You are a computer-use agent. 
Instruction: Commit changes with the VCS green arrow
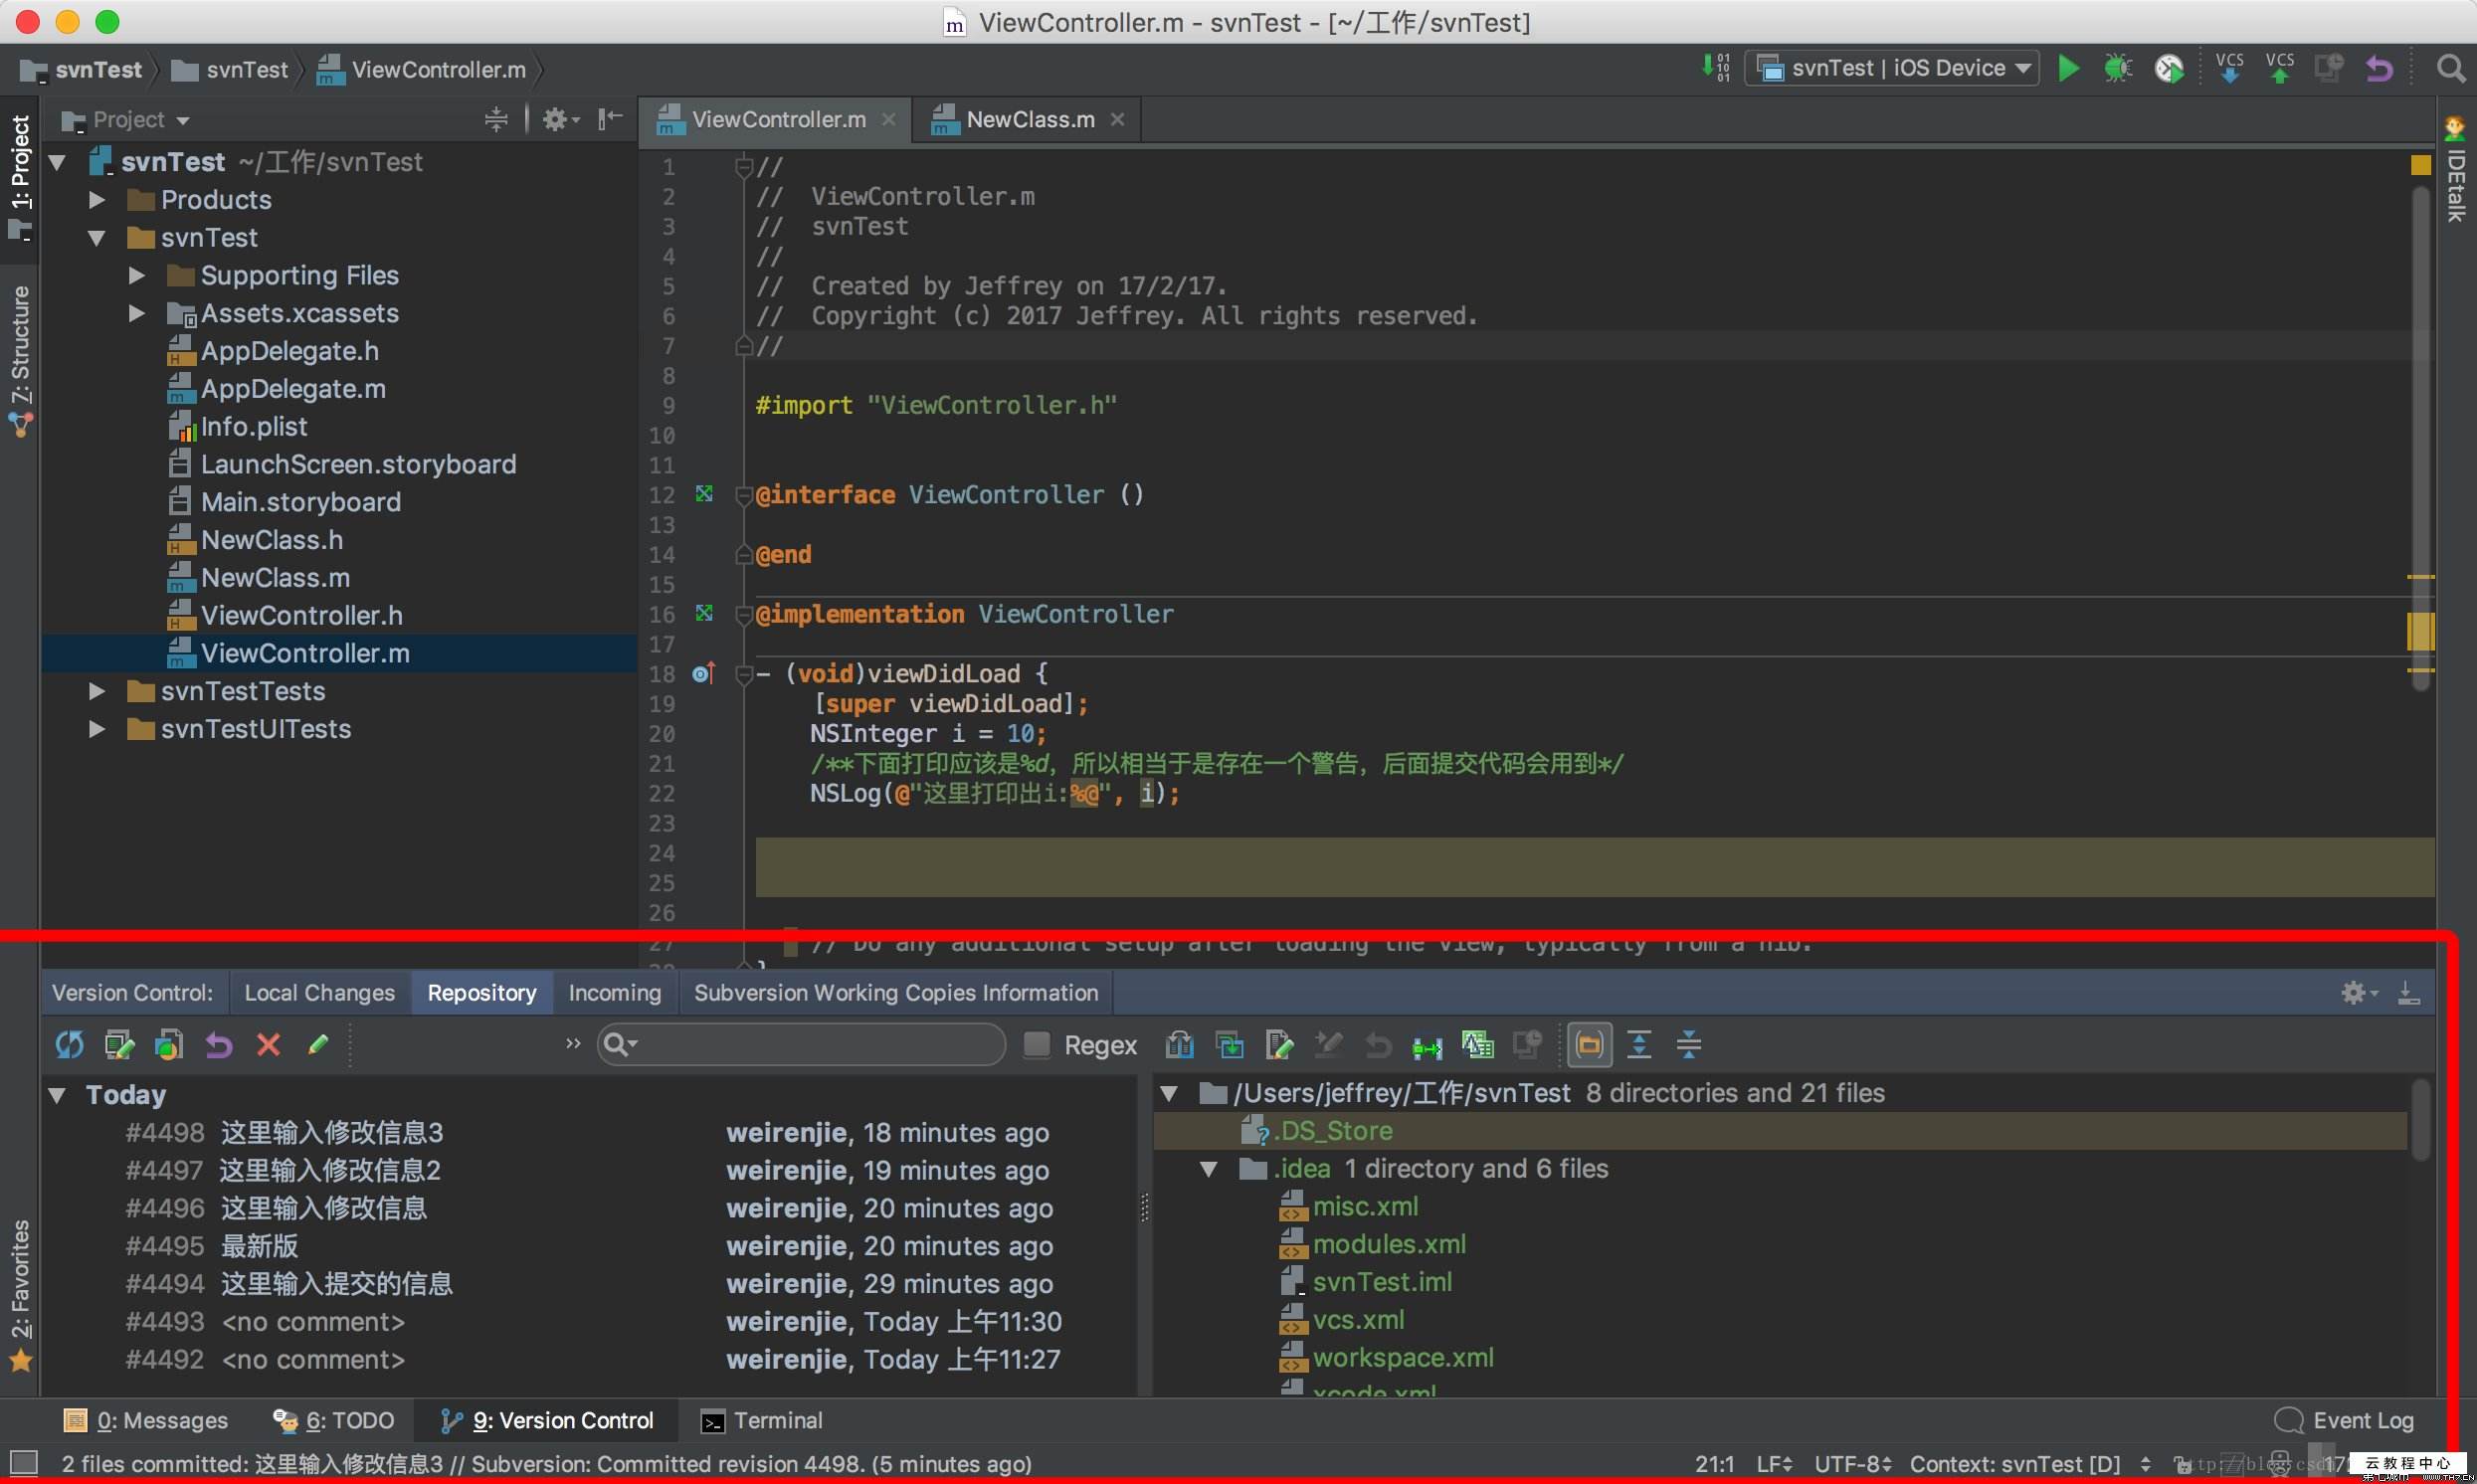click(2279, 68)
